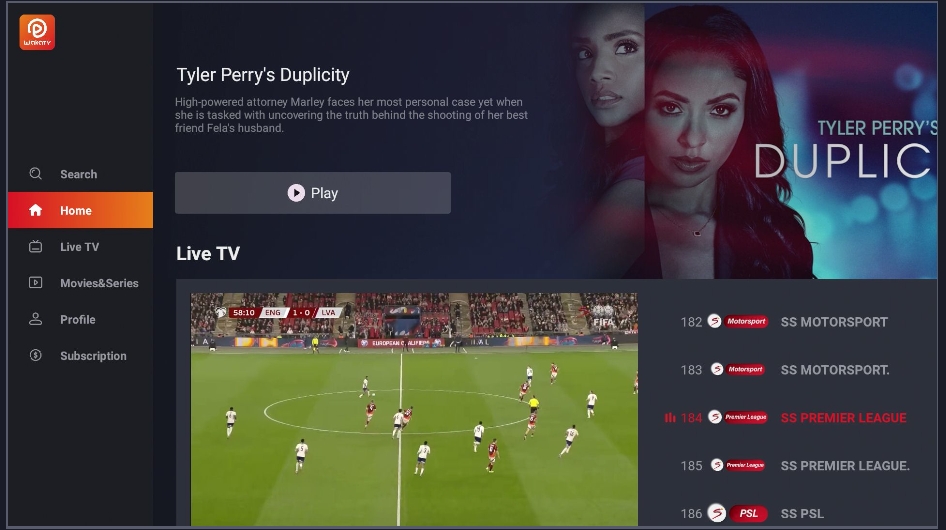Go to the Live TV menu item

[80, 246]
